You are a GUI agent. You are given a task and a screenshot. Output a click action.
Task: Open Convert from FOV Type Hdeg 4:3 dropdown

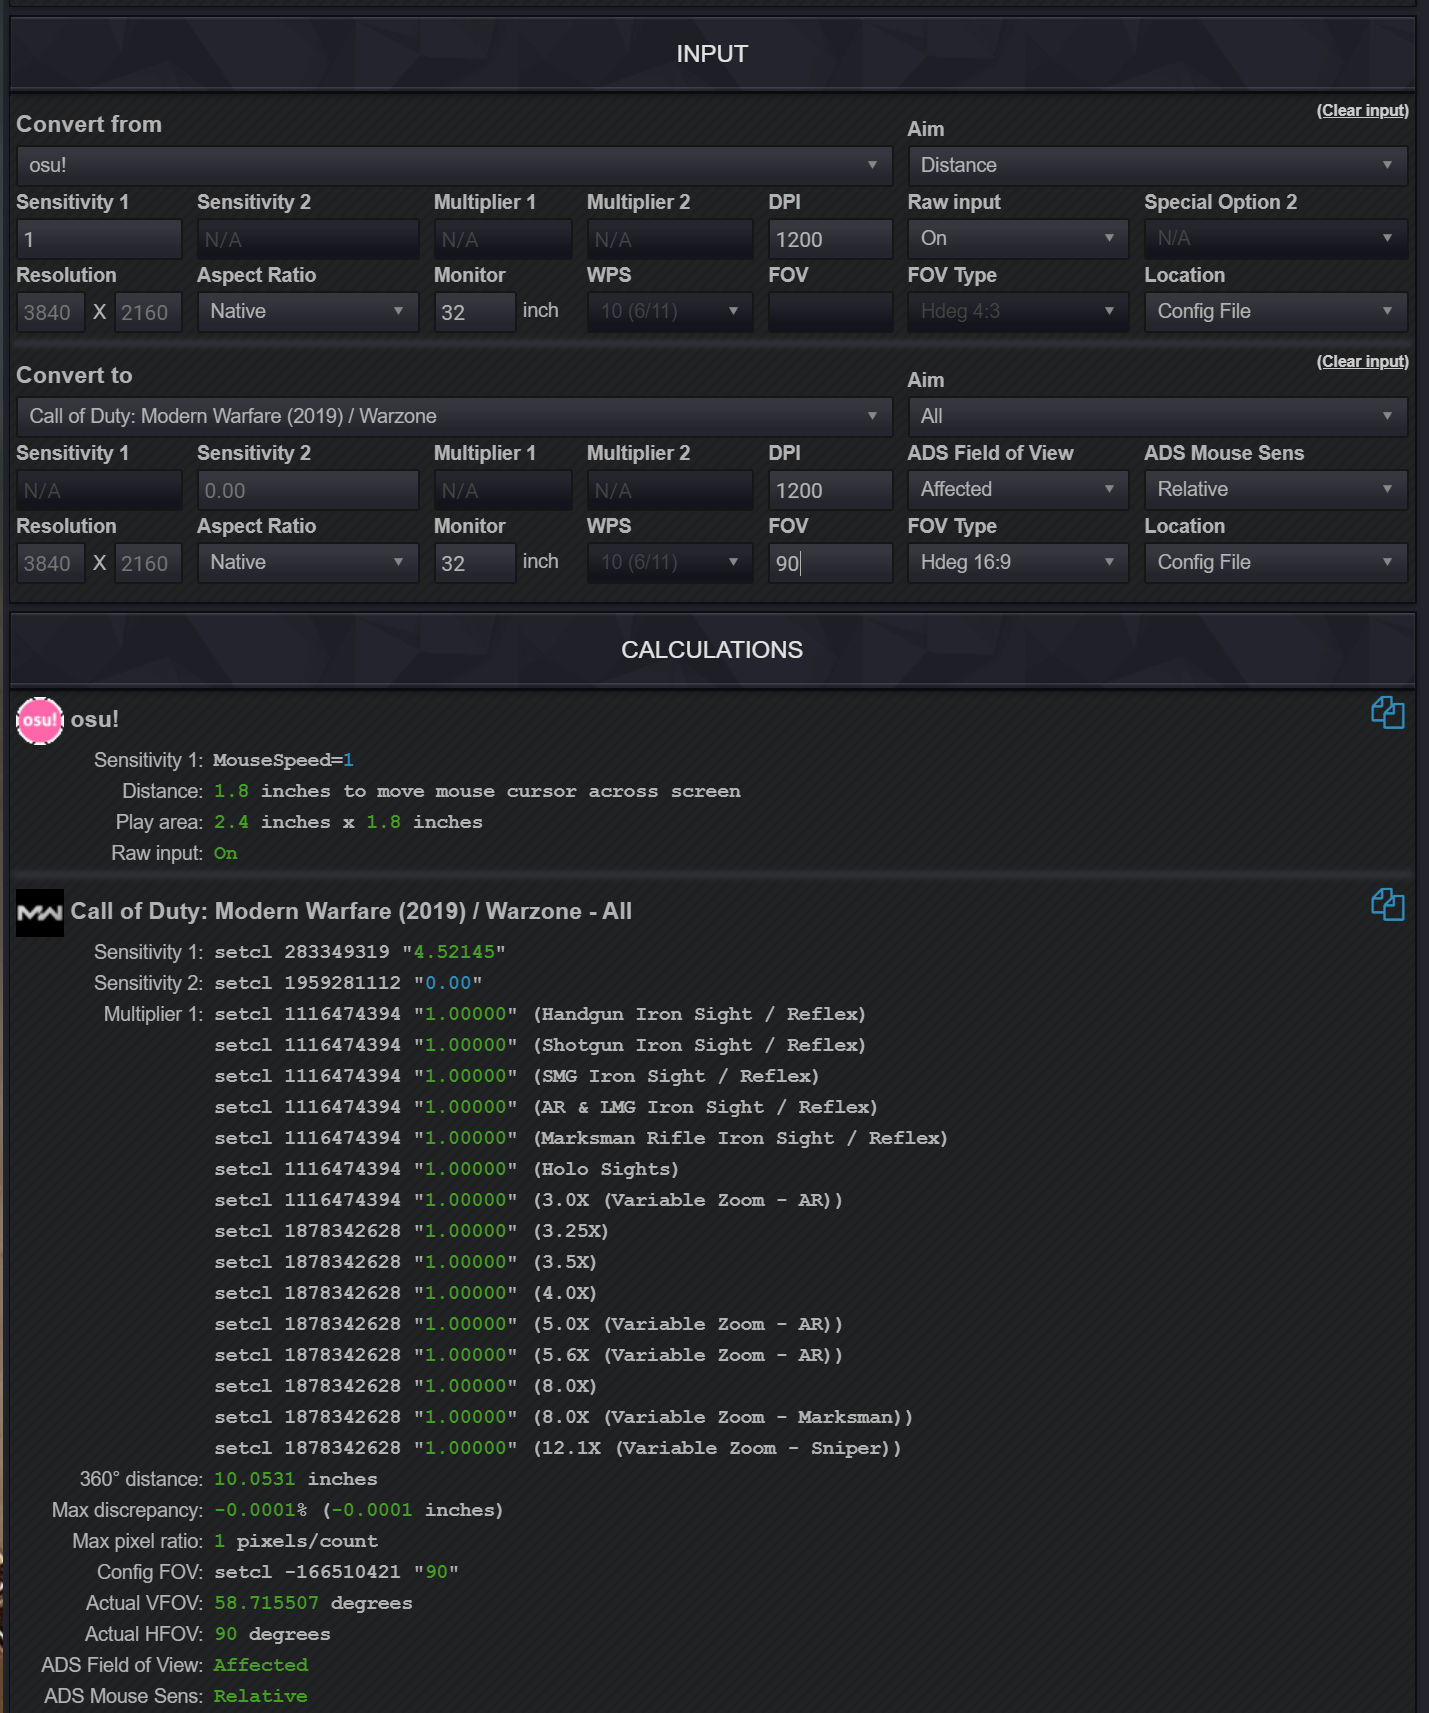click(1018, 311)
